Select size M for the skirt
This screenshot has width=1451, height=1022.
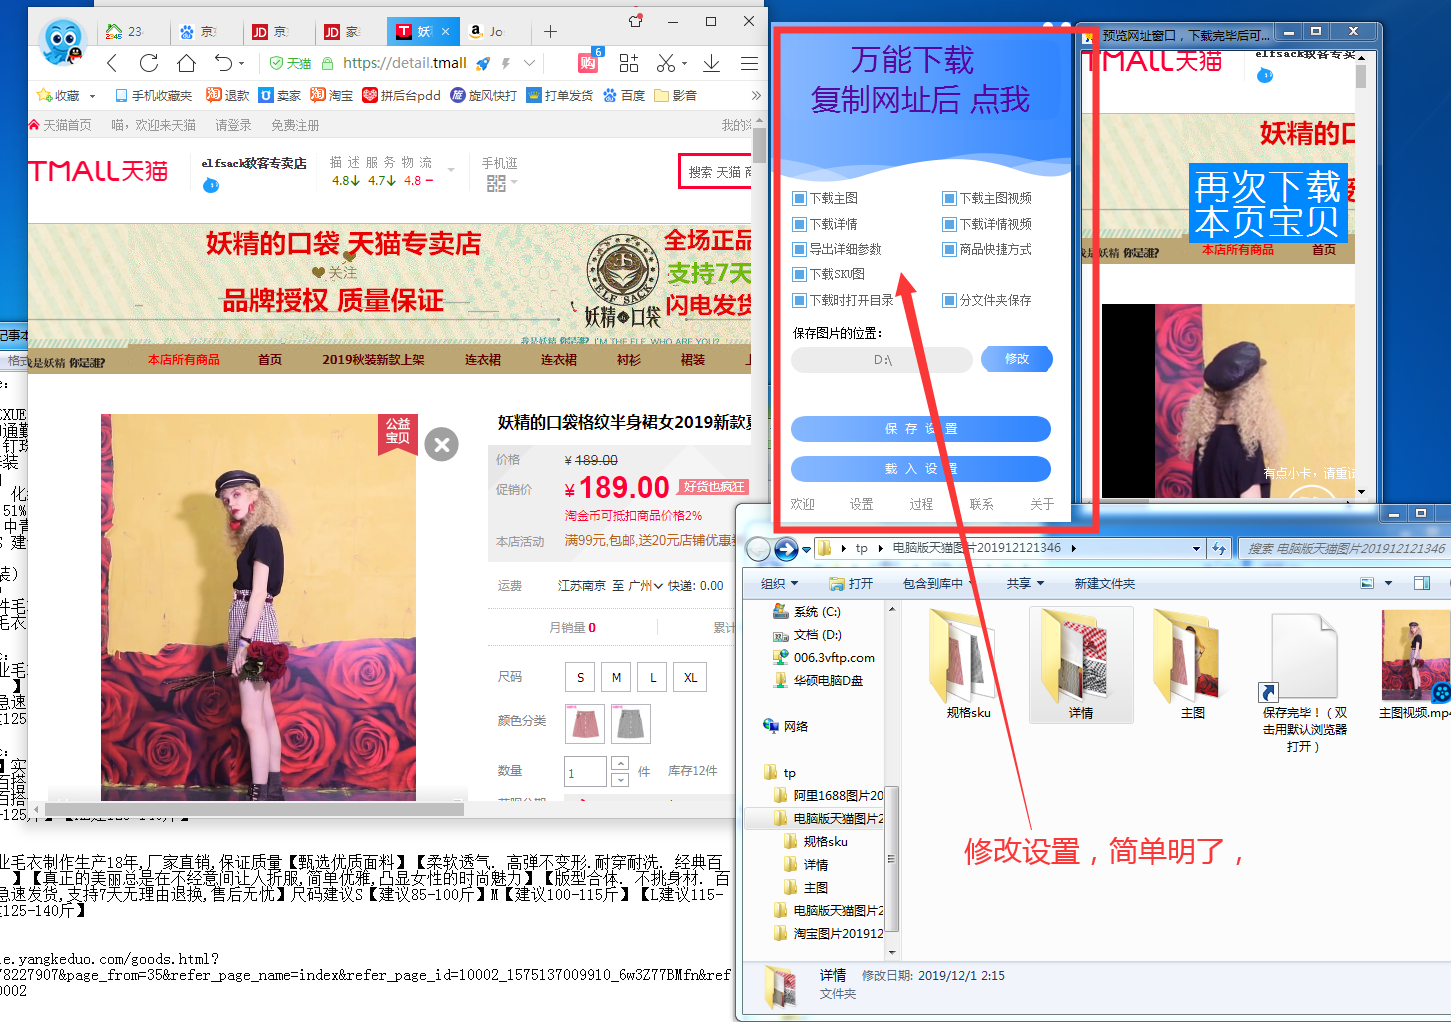click(x=616, y=677)
